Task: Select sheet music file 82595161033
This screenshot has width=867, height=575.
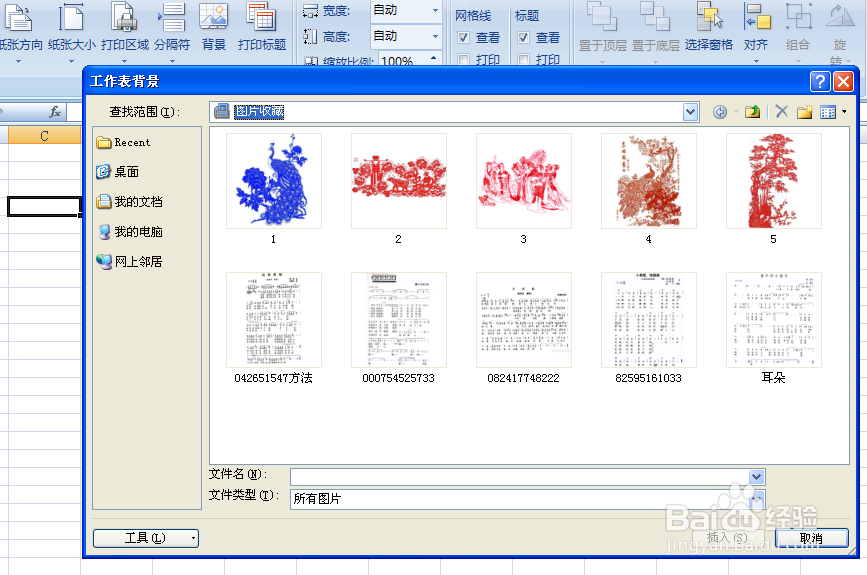Action: click(649, 320)
